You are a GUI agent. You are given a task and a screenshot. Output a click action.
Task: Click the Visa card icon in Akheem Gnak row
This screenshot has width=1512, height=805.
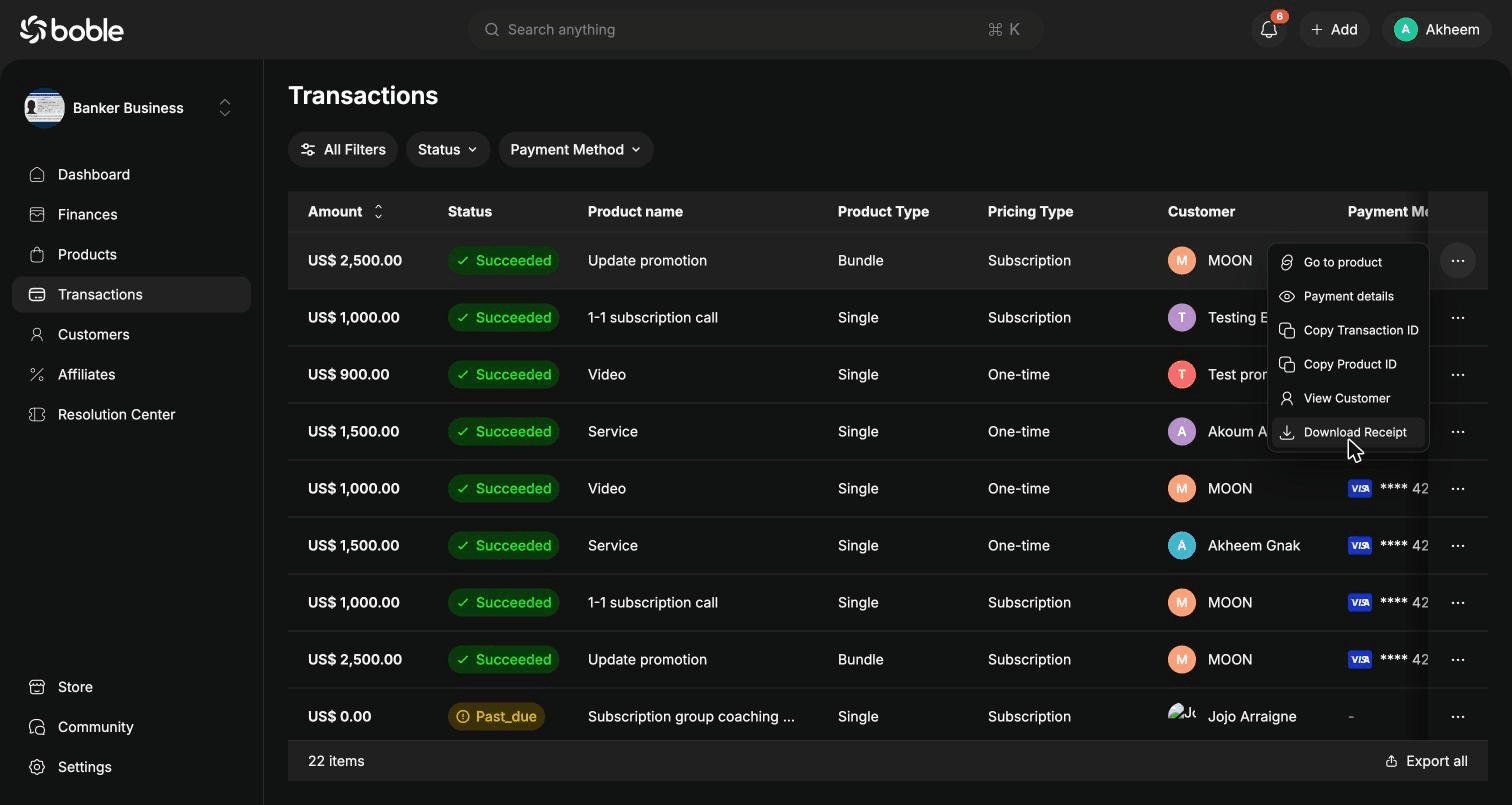coord(1360,545)
